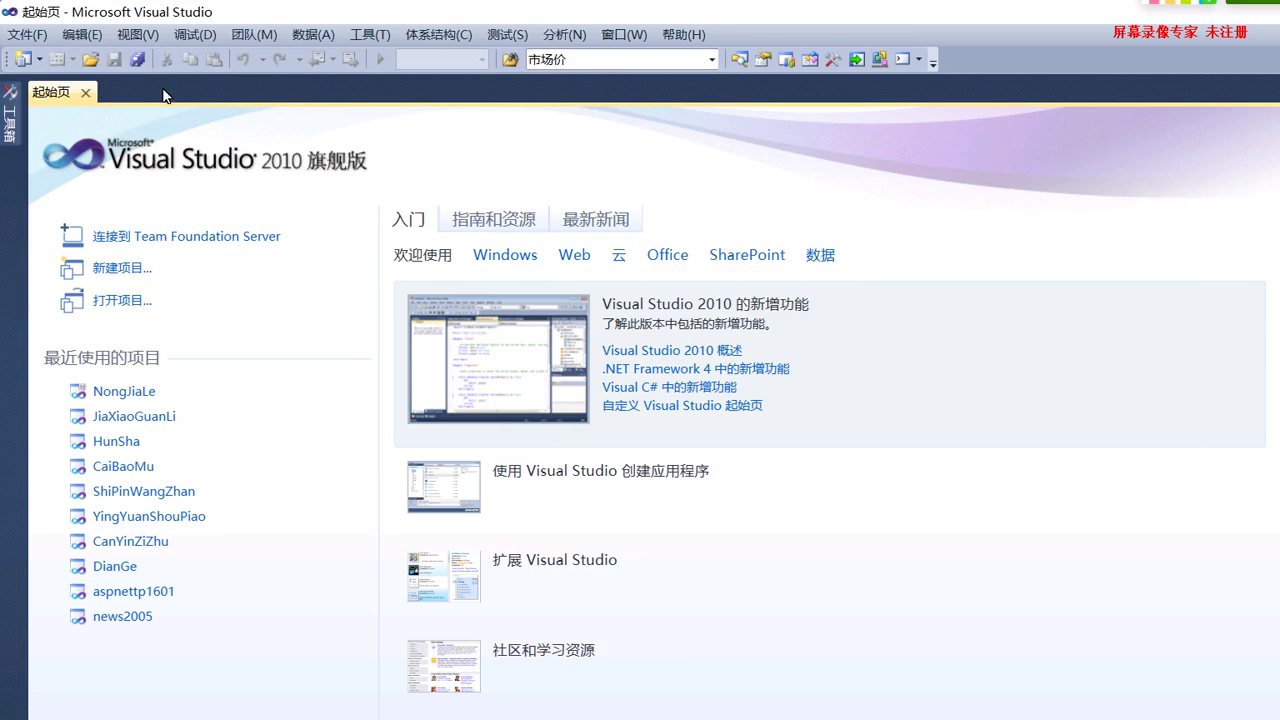Click the Copy toolbar icon

[x=190, y=60]
